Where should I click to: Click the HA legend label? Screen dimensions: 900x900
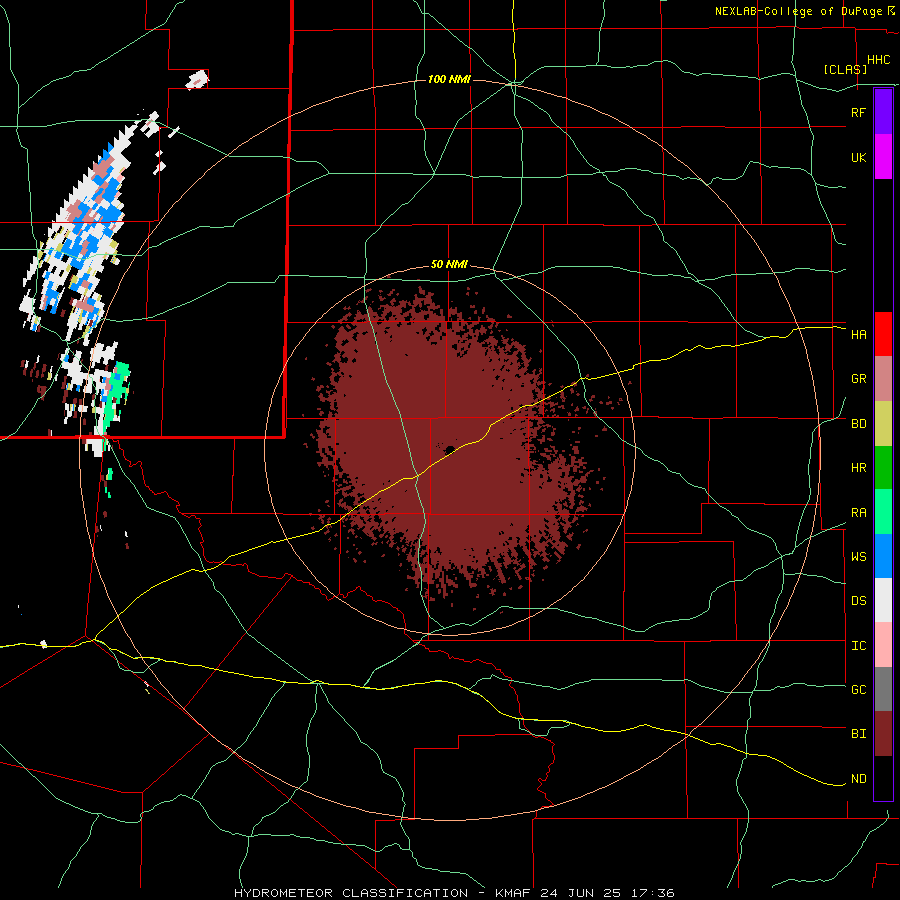tap(858, 335)
